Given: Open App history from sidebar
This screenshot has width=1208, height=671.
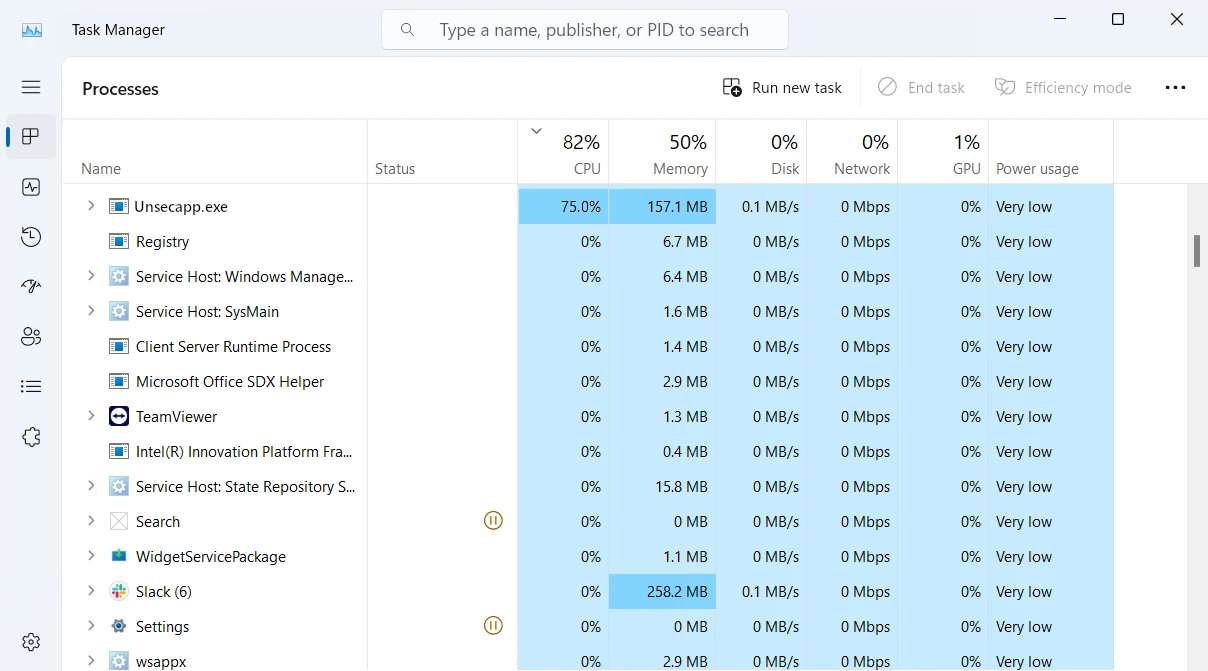Looking at the screenshot, I should click(x=31, y=237).
